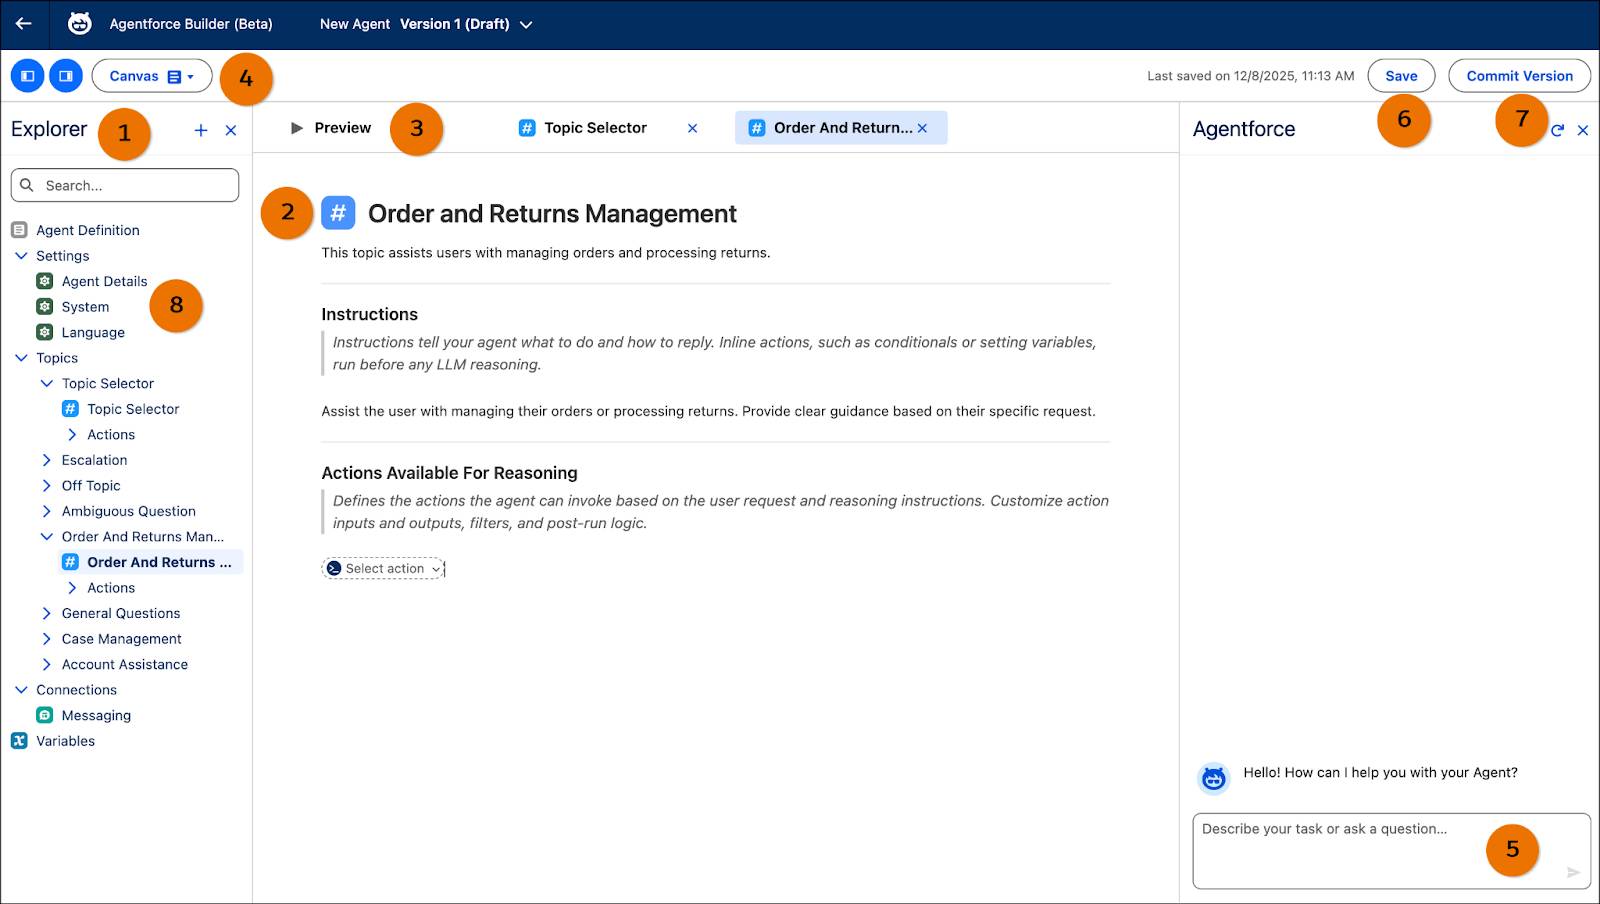Viewport: 1600px width, 904px height.
Task: Open the Select action dropdown
Action: (383, 568)
